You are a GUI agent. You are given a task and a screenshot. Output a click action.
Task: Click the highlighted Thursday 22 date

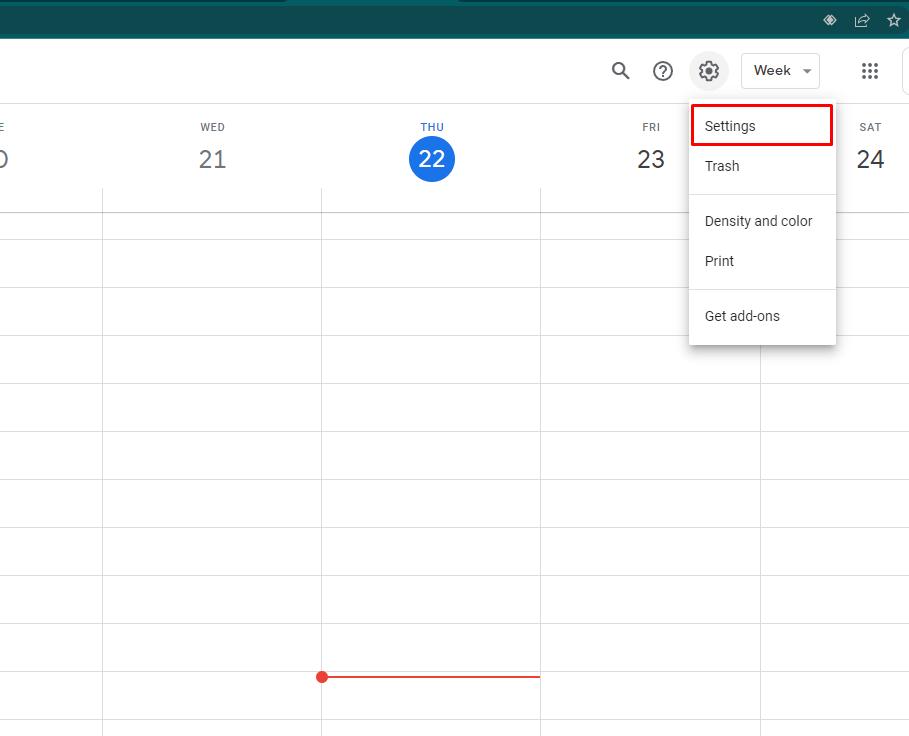432,159
